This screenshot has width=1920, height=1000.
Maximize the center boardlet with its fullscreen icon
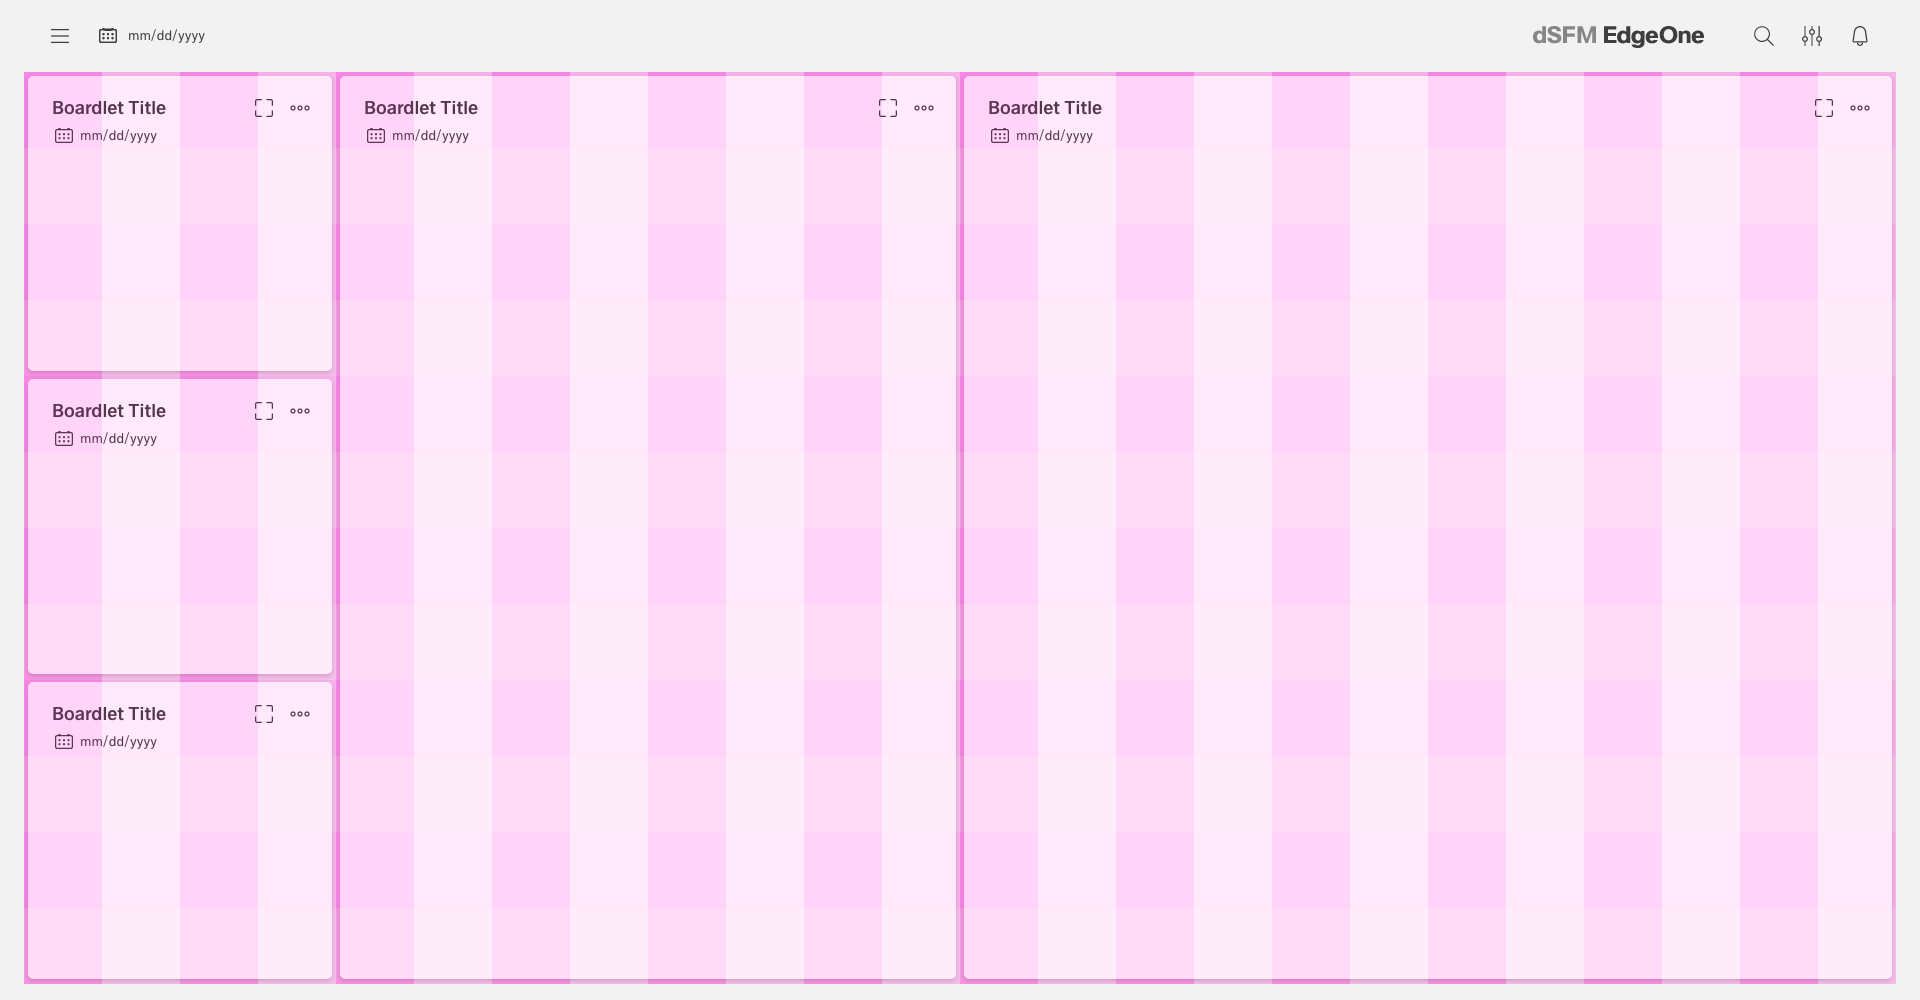[888, 108]
